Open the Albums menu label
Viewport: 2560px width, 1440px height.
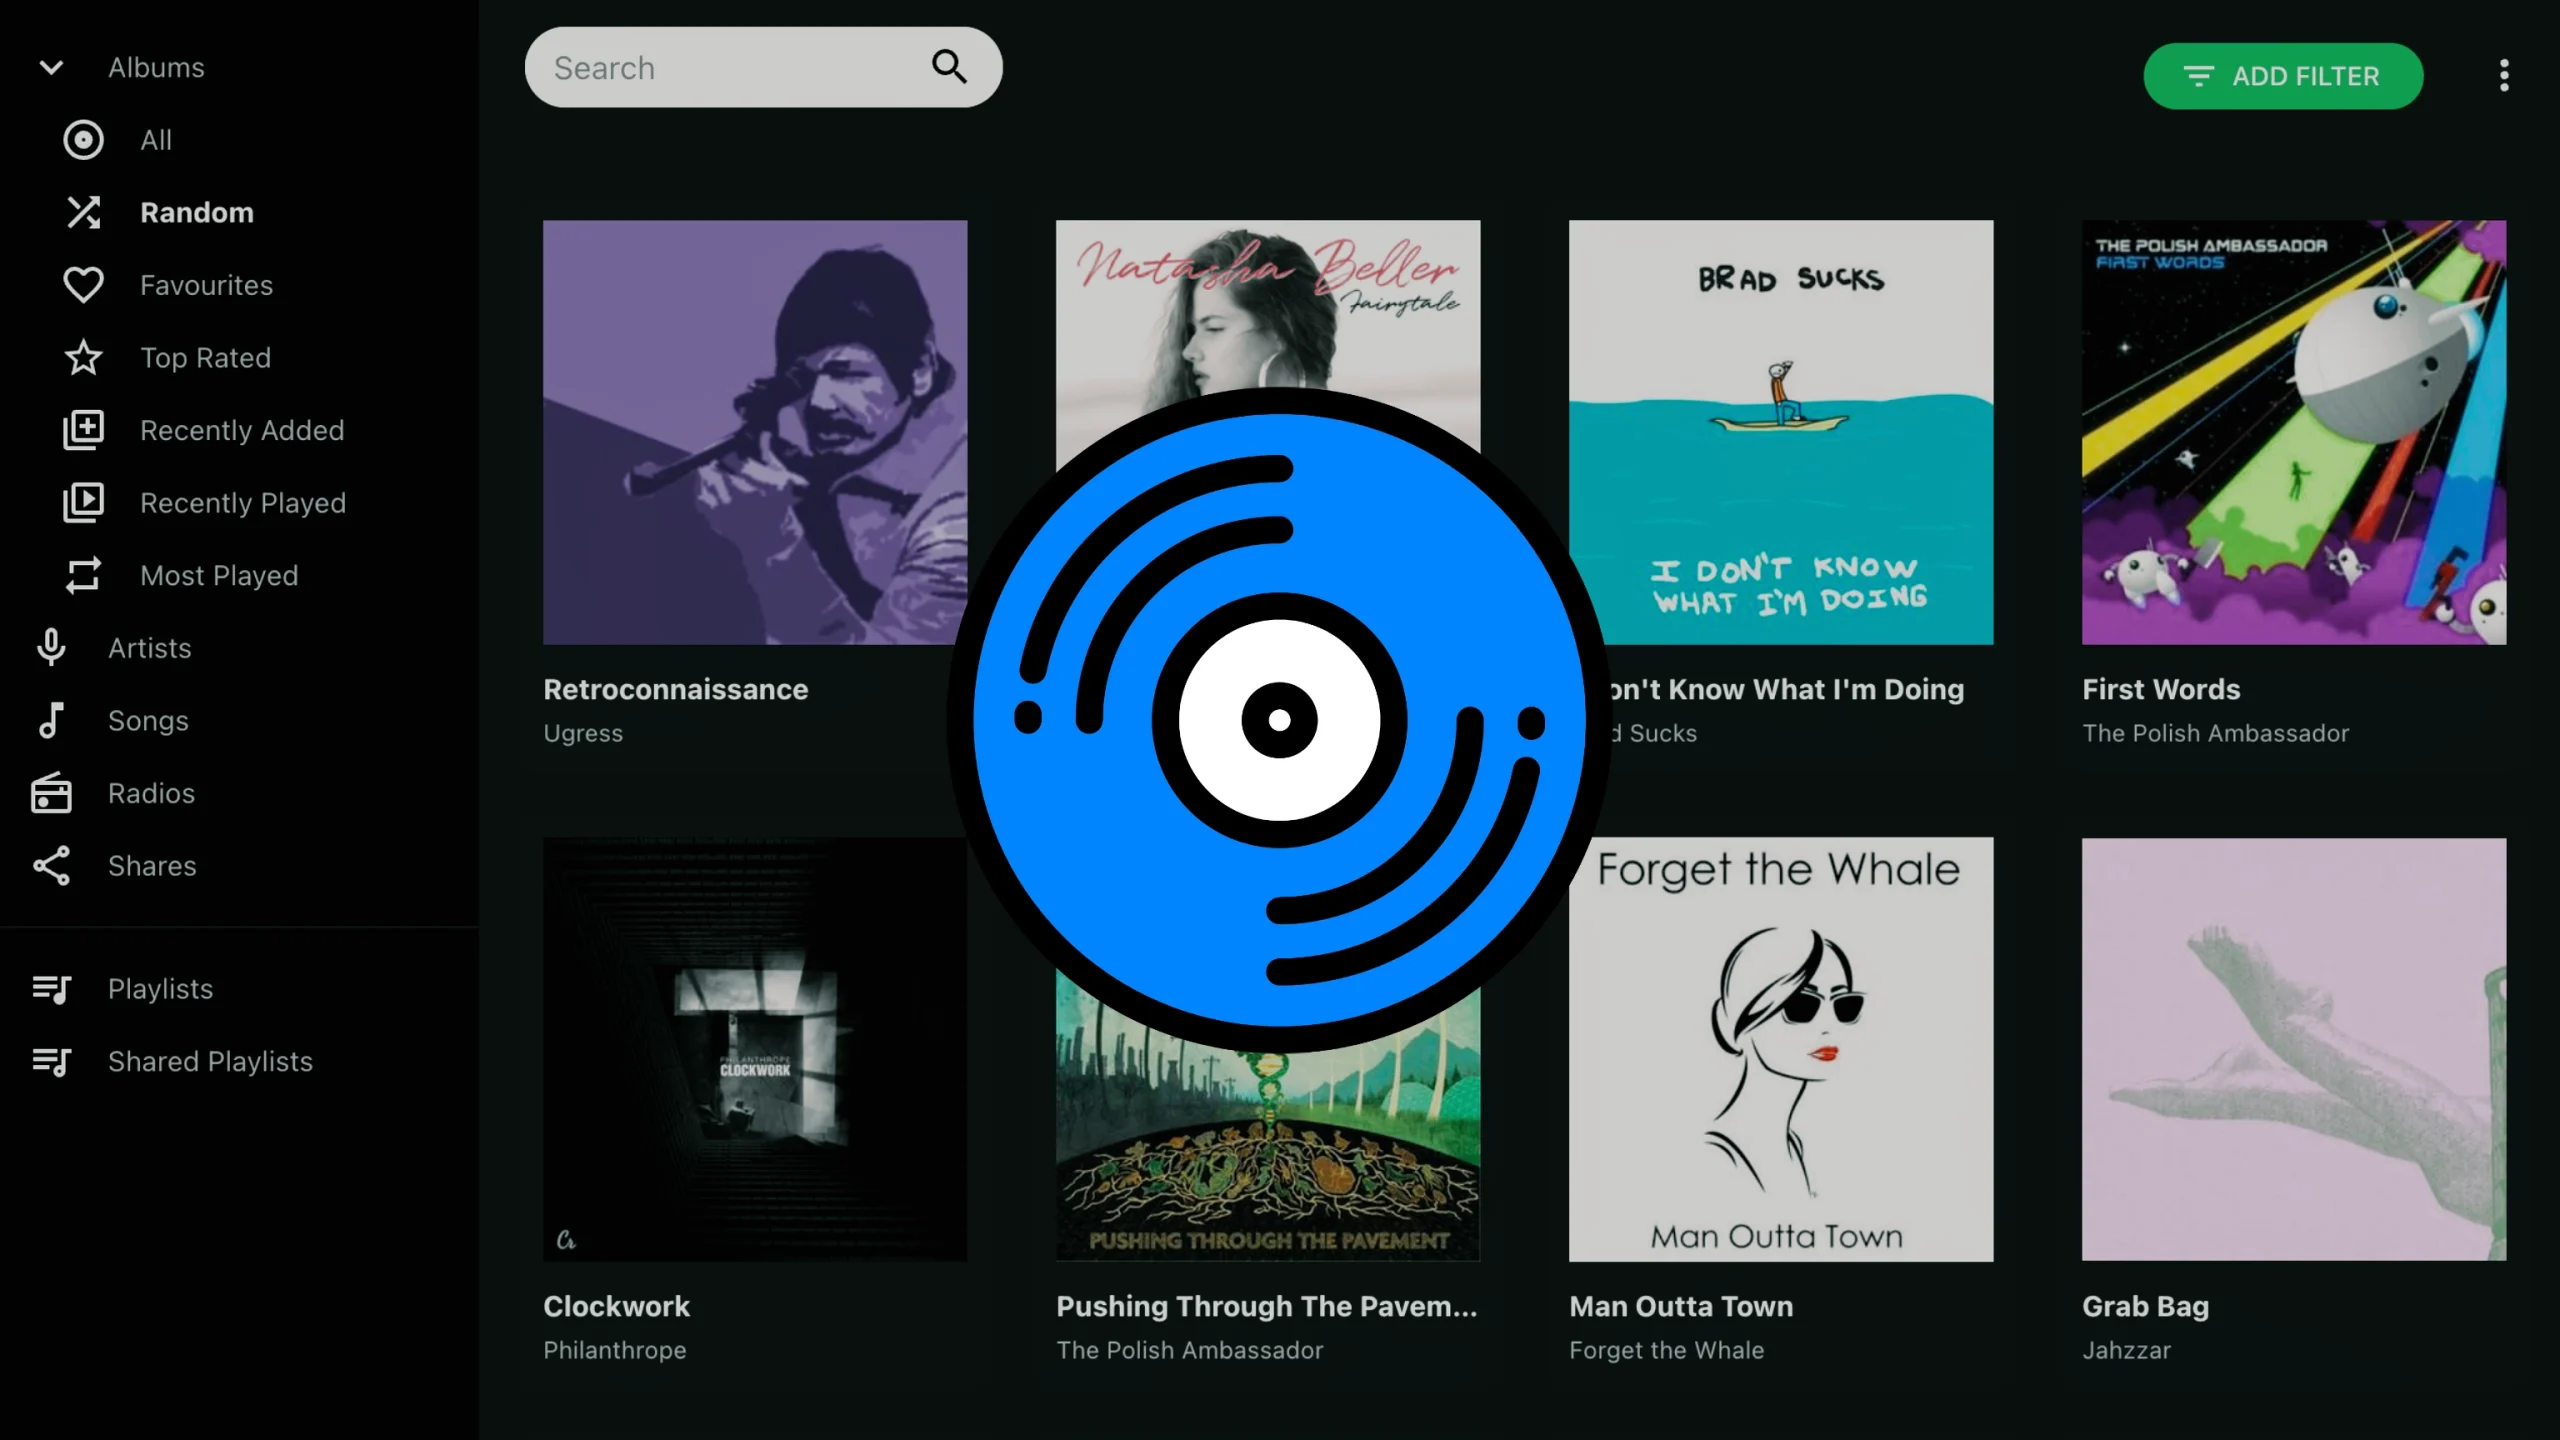[x=156, y=68]
